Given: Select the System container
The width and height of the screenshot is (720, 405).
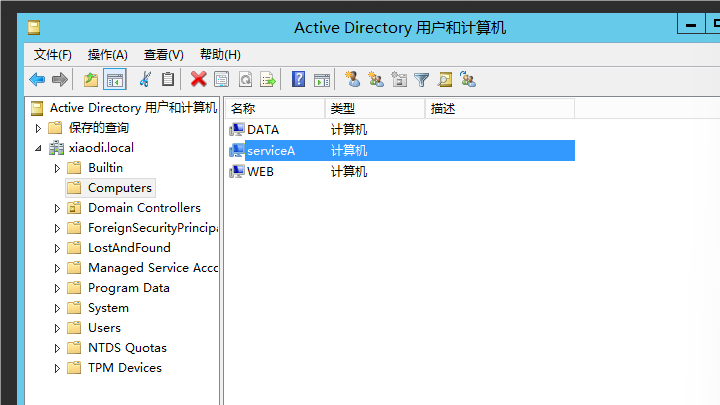Looking at the screenshot, I should [108, 308].
